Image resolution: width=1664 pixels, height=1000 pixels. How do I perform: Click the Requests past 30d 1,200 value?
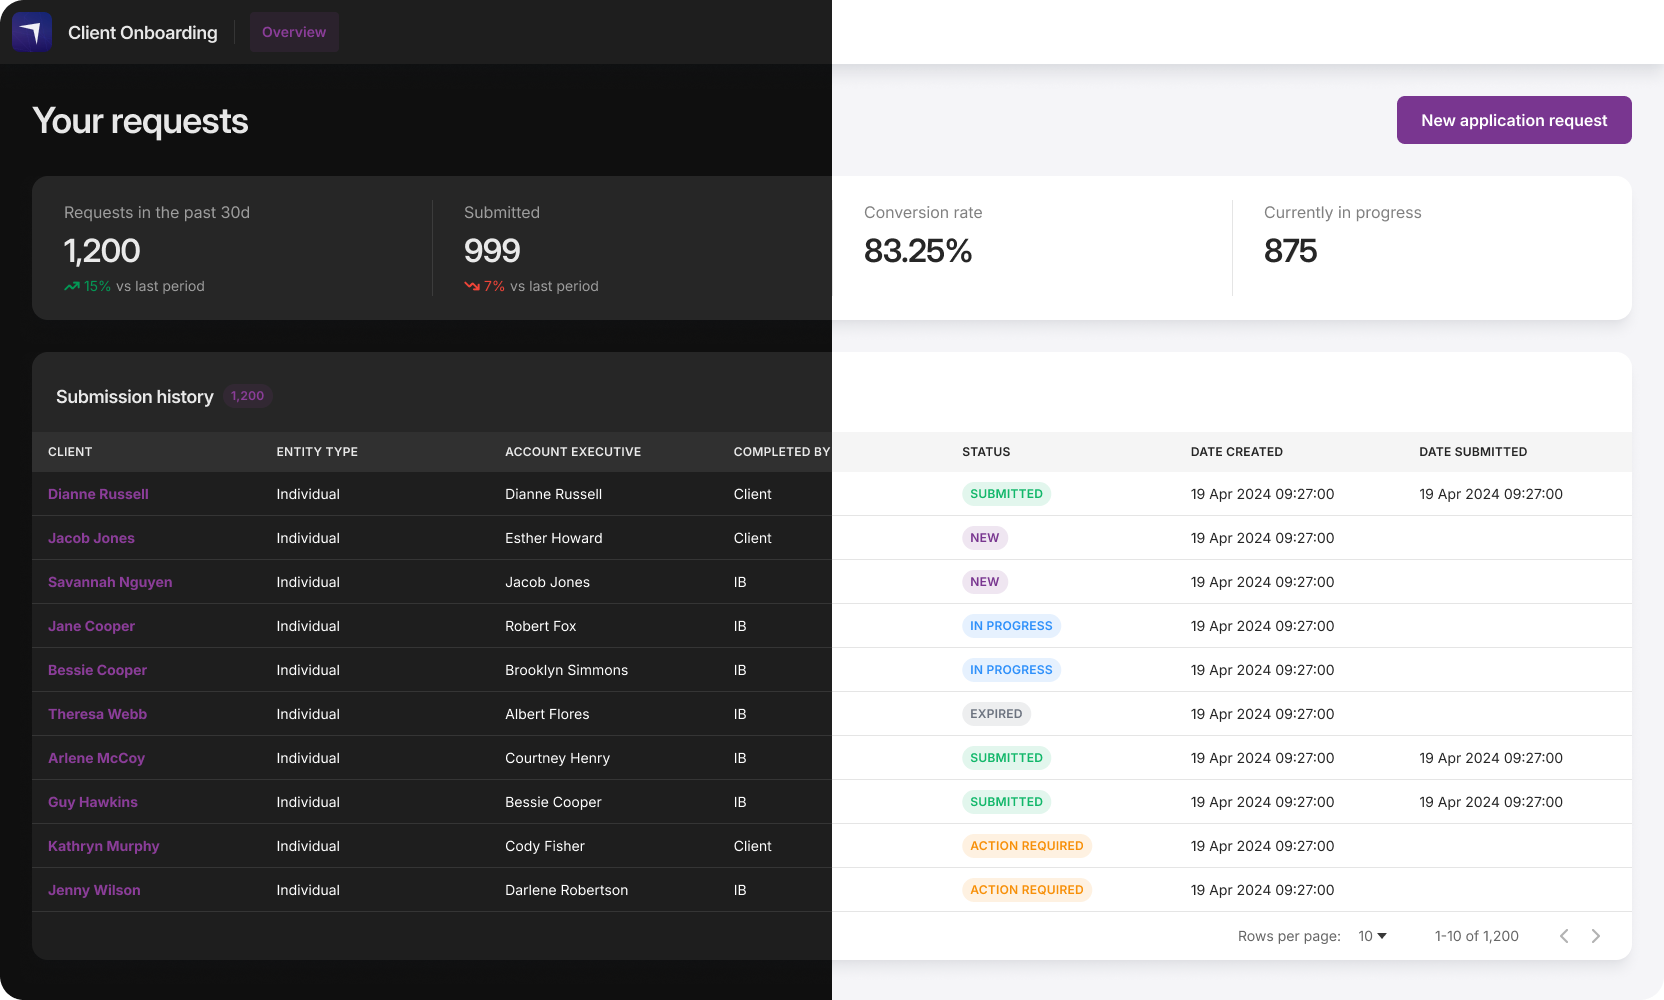pos(102,251)
